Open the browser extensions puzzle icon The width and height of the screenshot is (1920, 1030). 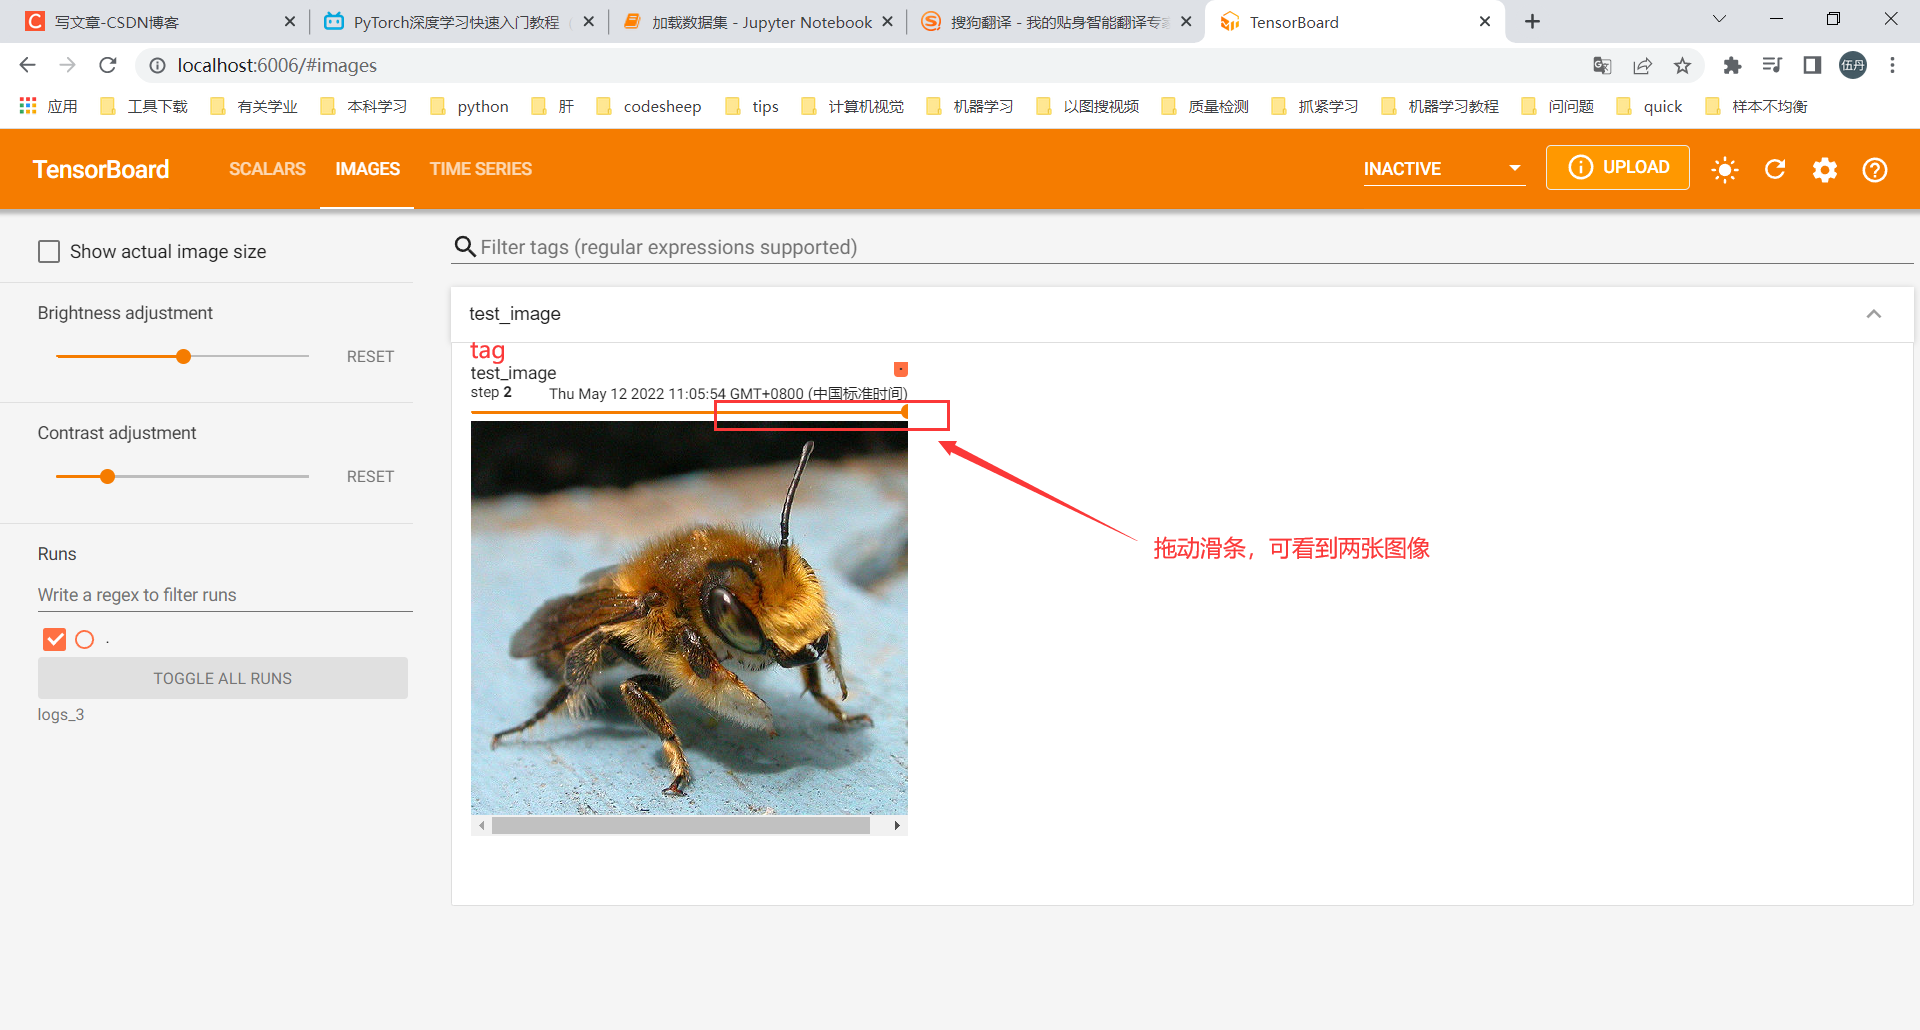pyautogui.click(x=1732, y=65)
